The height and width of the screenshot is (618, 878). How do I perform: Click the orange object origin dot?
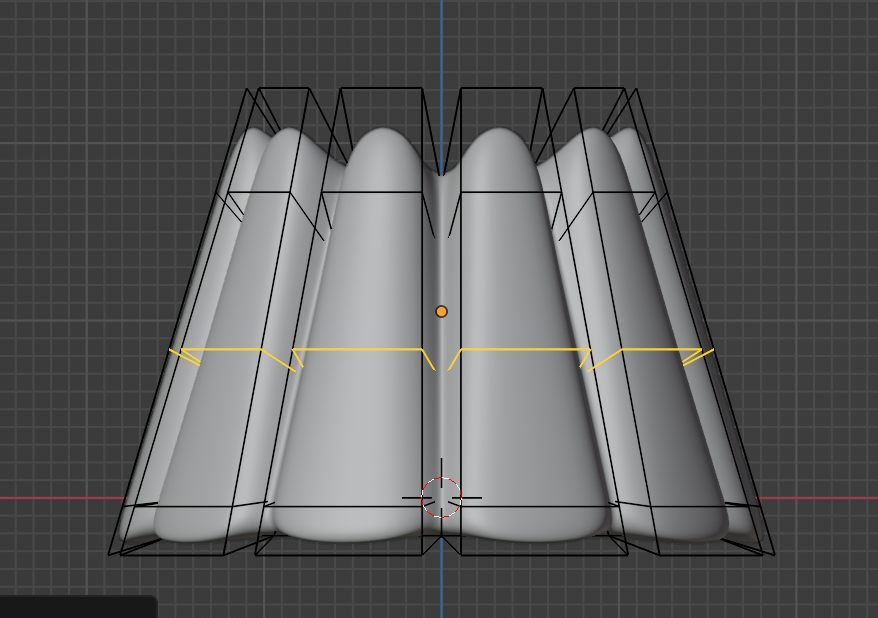441,311
